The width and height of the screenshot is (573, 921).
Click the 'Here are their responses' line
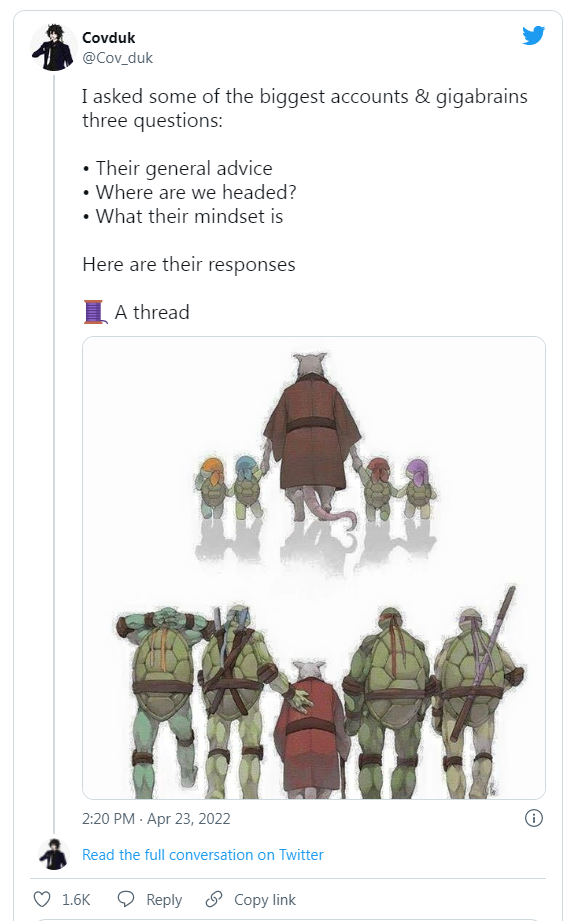click(189, 265)
